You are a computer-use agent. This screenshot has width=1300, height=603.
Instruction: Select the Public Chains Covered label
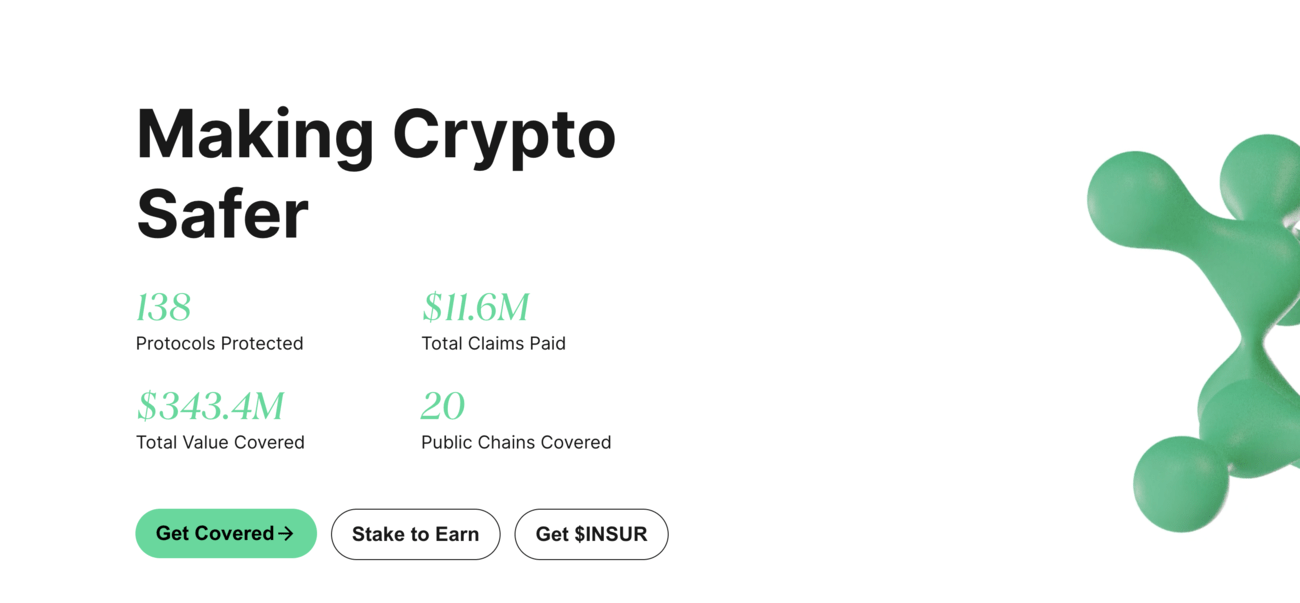tap(516, 442)
